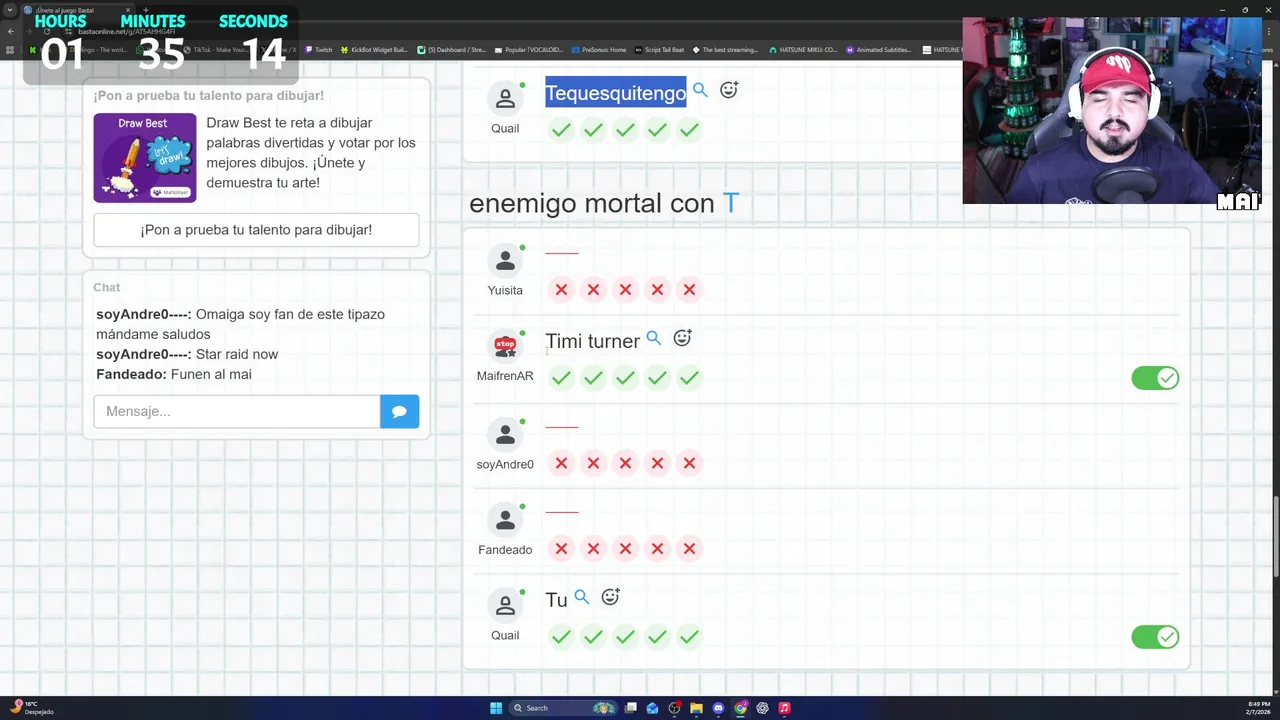The height and width of the screenshot is (720, 1280).
Task: Open the Windows Start menu
Action: tap(496, 708)
